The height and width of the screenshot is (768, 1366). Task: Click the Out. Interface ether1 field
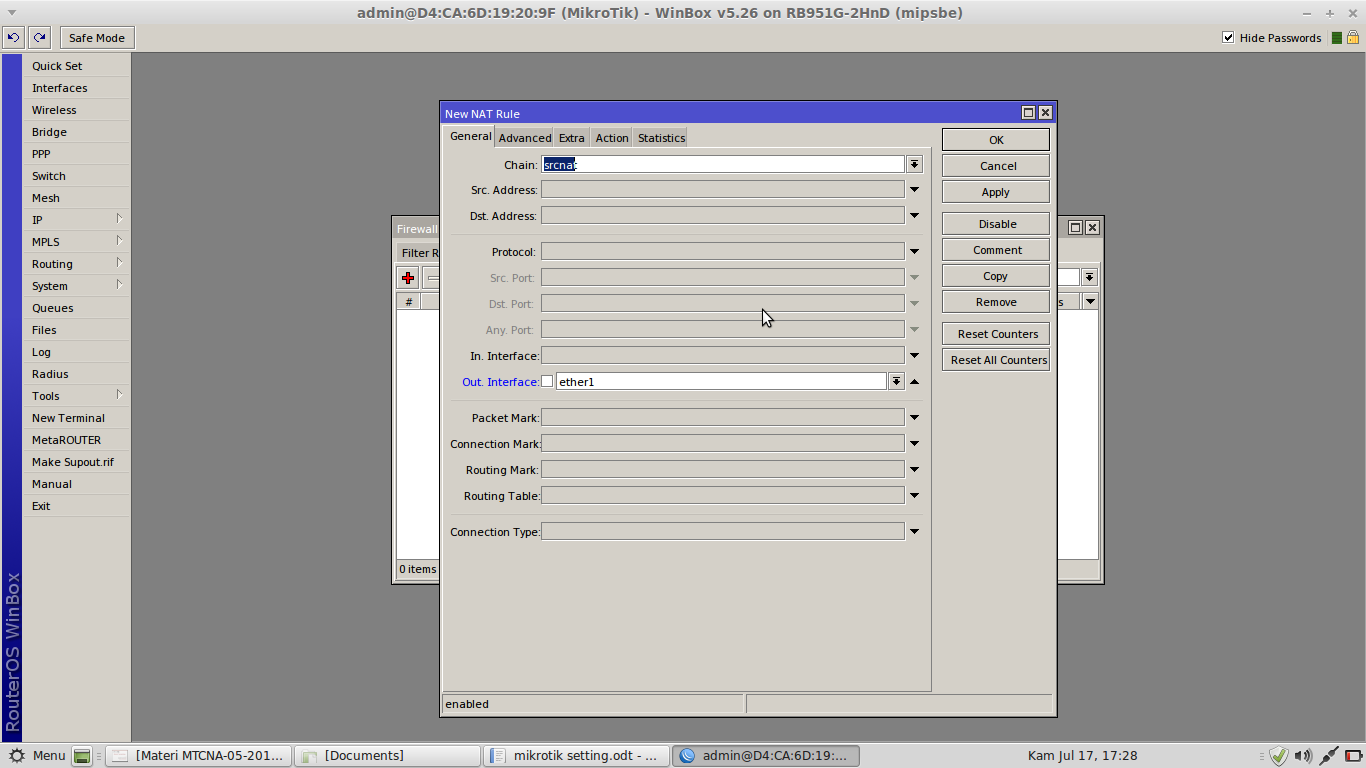[721, 381]
